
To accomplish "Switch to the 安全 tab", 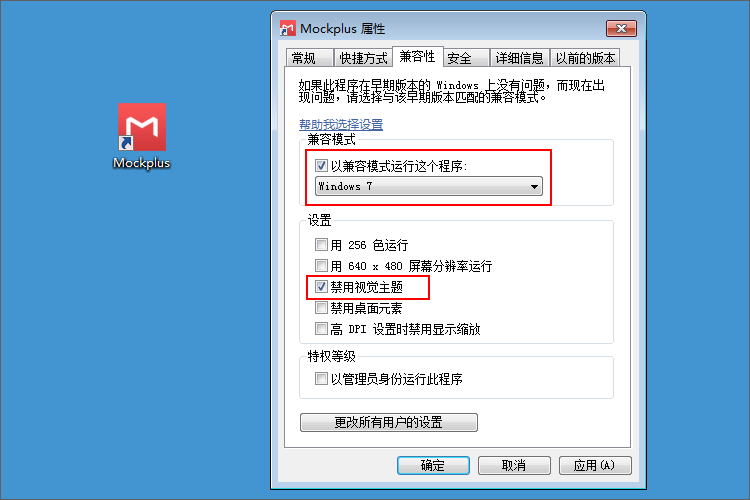I will tap(465, 58).
